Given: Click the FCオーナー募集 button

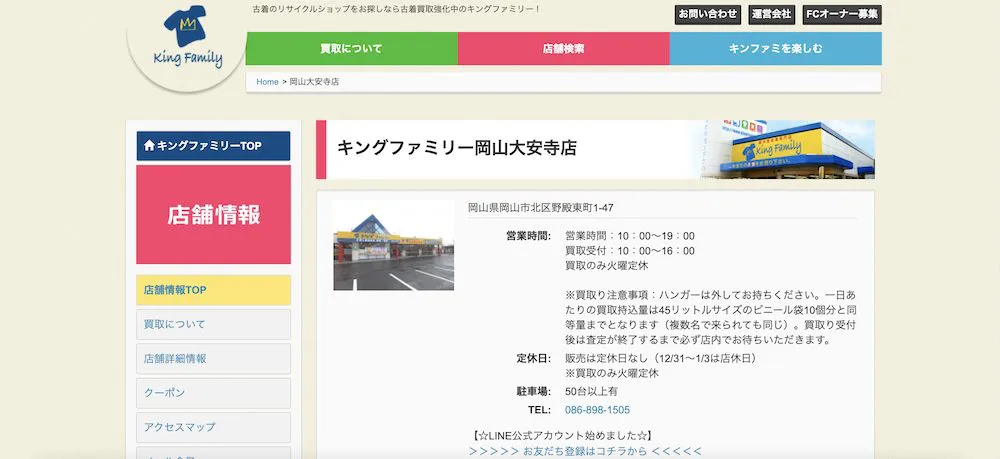Looking at the screenshot, I should [841, 14].
